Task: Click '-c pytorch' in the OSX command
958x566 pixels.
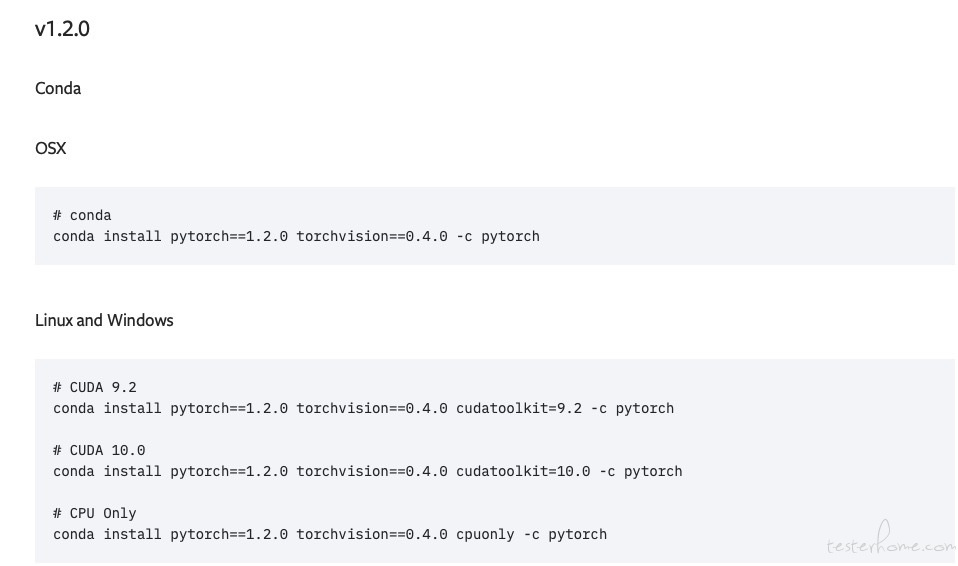Action: 498,237
